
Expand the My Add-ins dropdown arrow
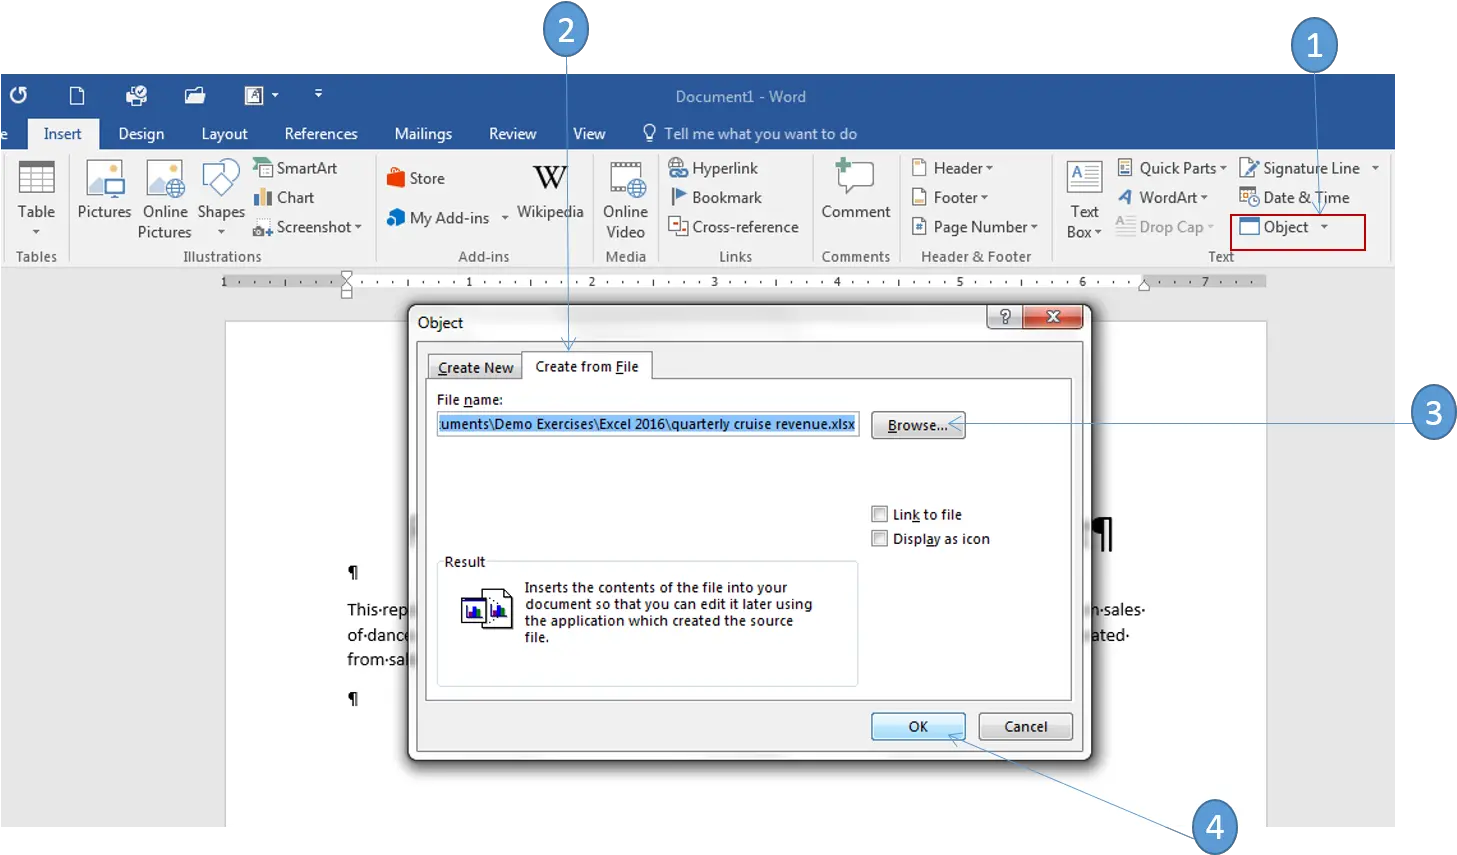505,218
